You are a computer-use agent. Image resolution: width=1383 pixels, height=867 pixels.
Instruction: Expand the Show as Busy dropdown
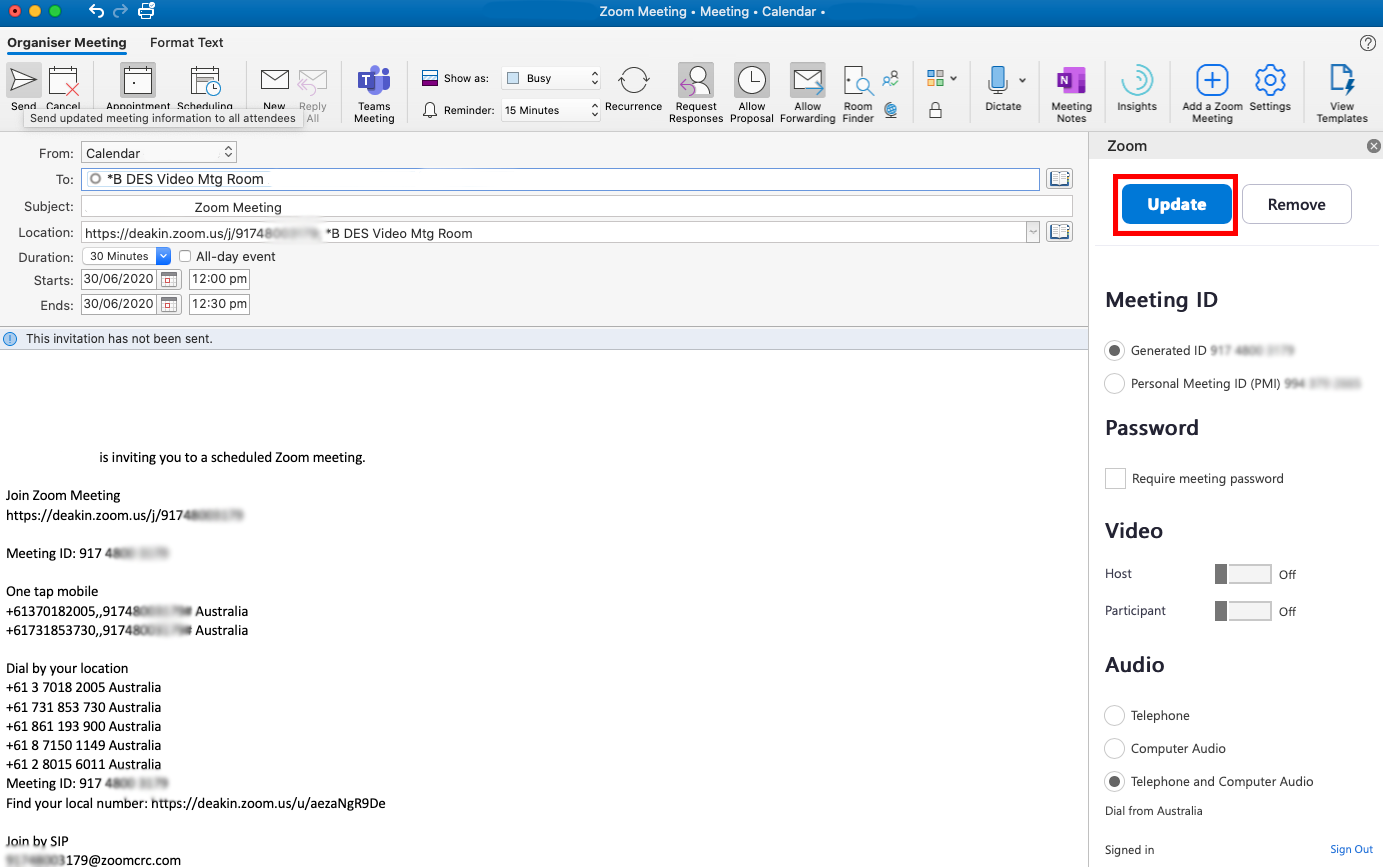click(551, 78)
